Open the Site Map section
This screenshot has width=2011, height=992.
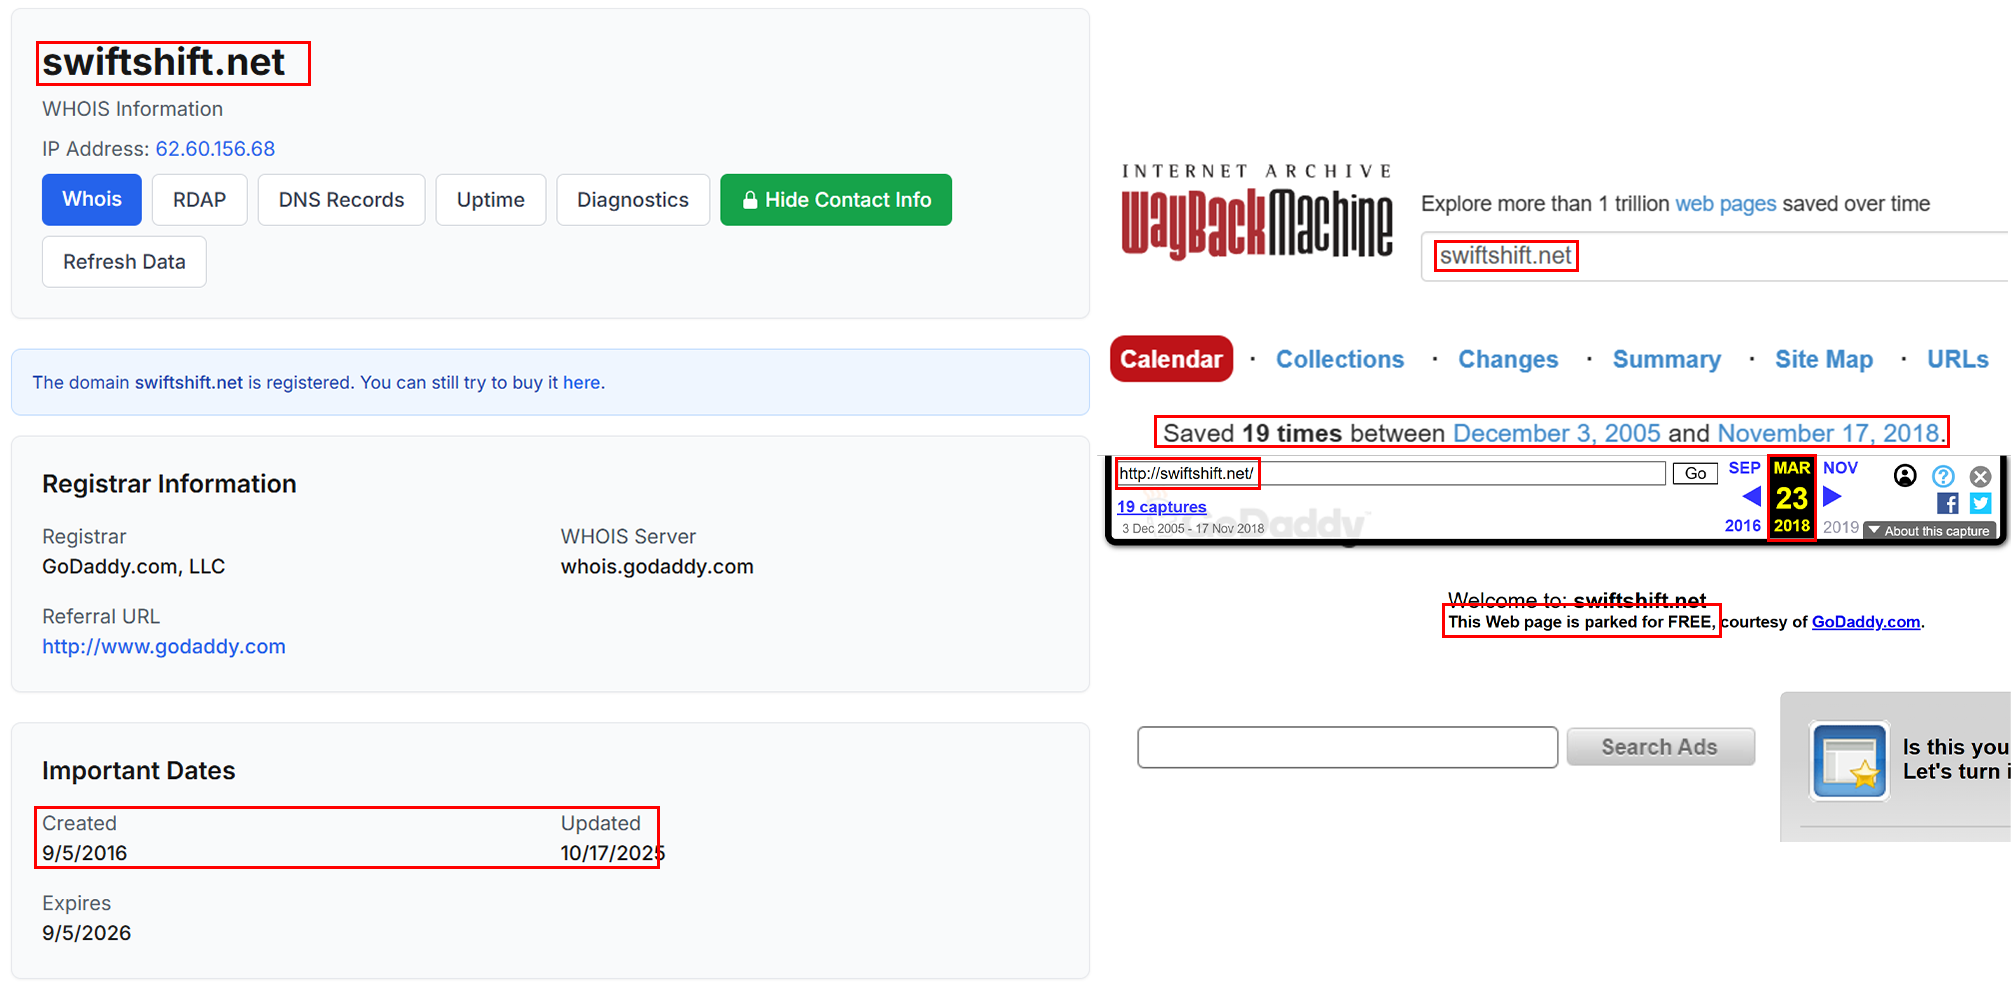coord(1824,359)
